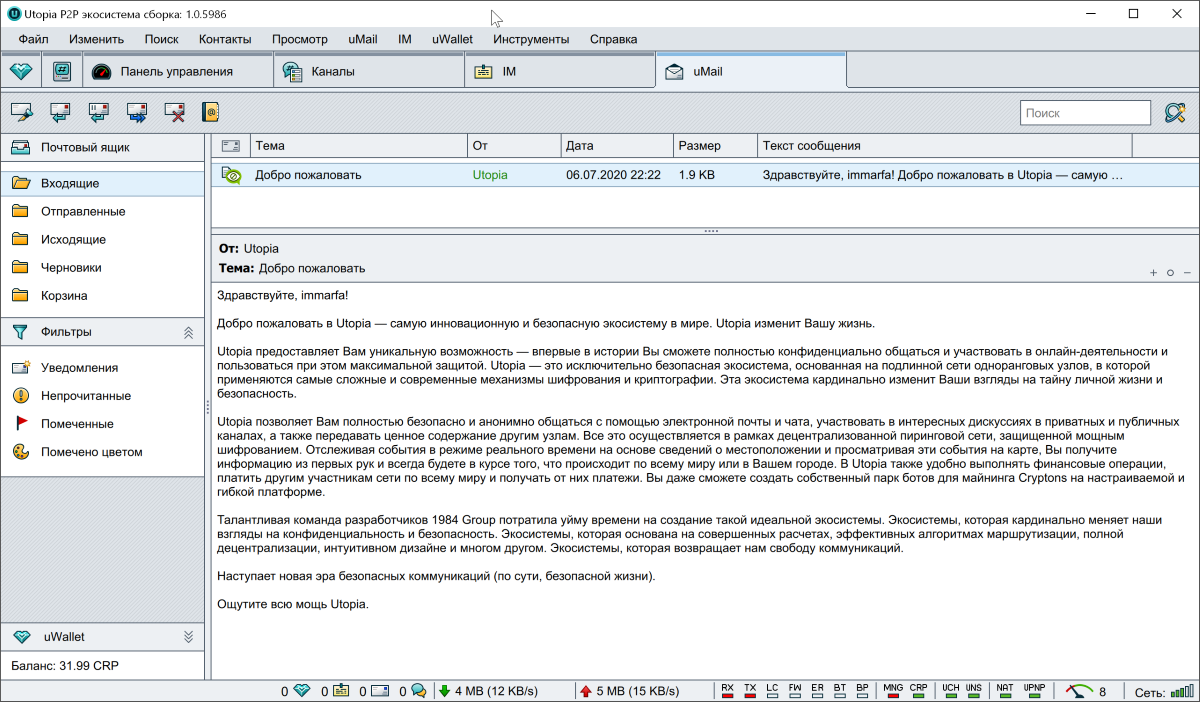Click the green download traffic arrow

(443, 691)
